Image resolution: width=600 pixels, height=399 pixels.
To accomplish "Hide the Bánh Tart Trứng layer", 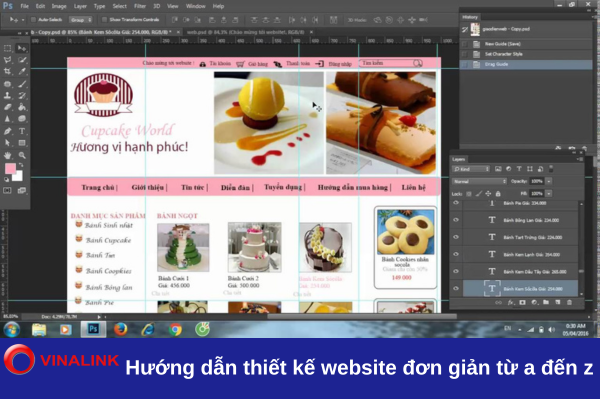I will click(456, 237).
